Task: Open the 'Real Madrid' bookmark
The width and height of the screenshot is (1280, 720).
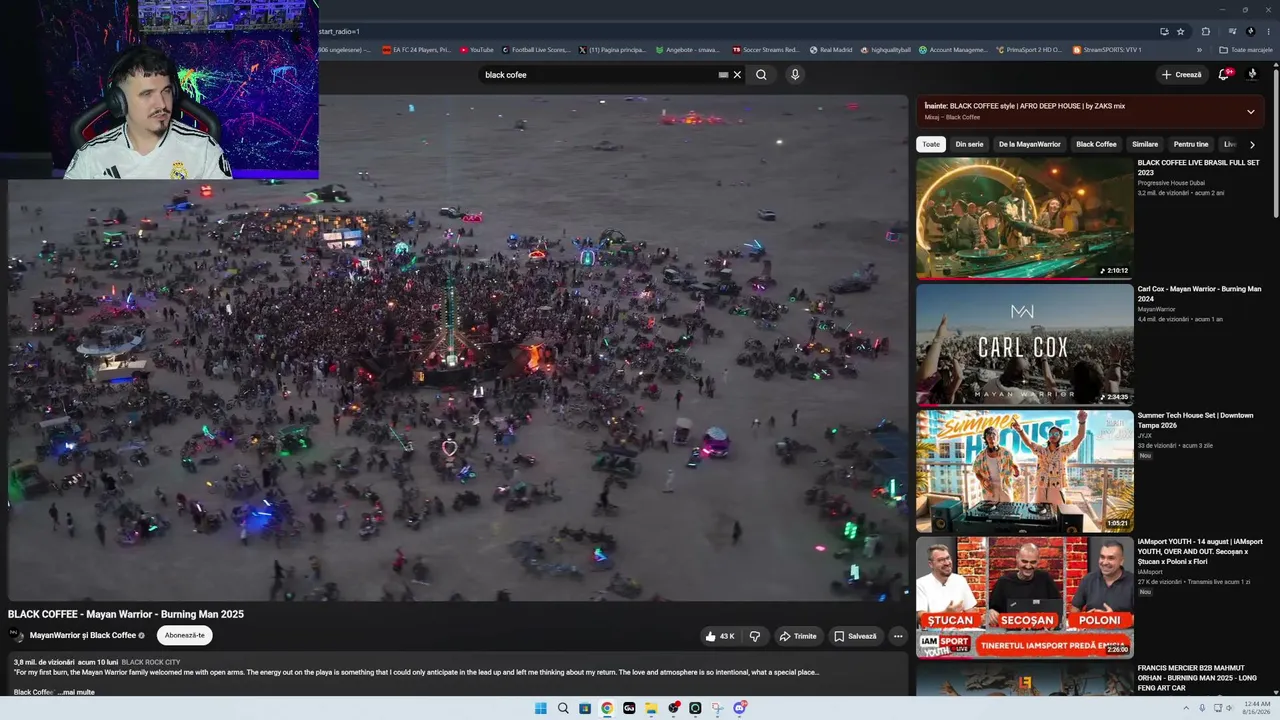Action: point(830,50)
